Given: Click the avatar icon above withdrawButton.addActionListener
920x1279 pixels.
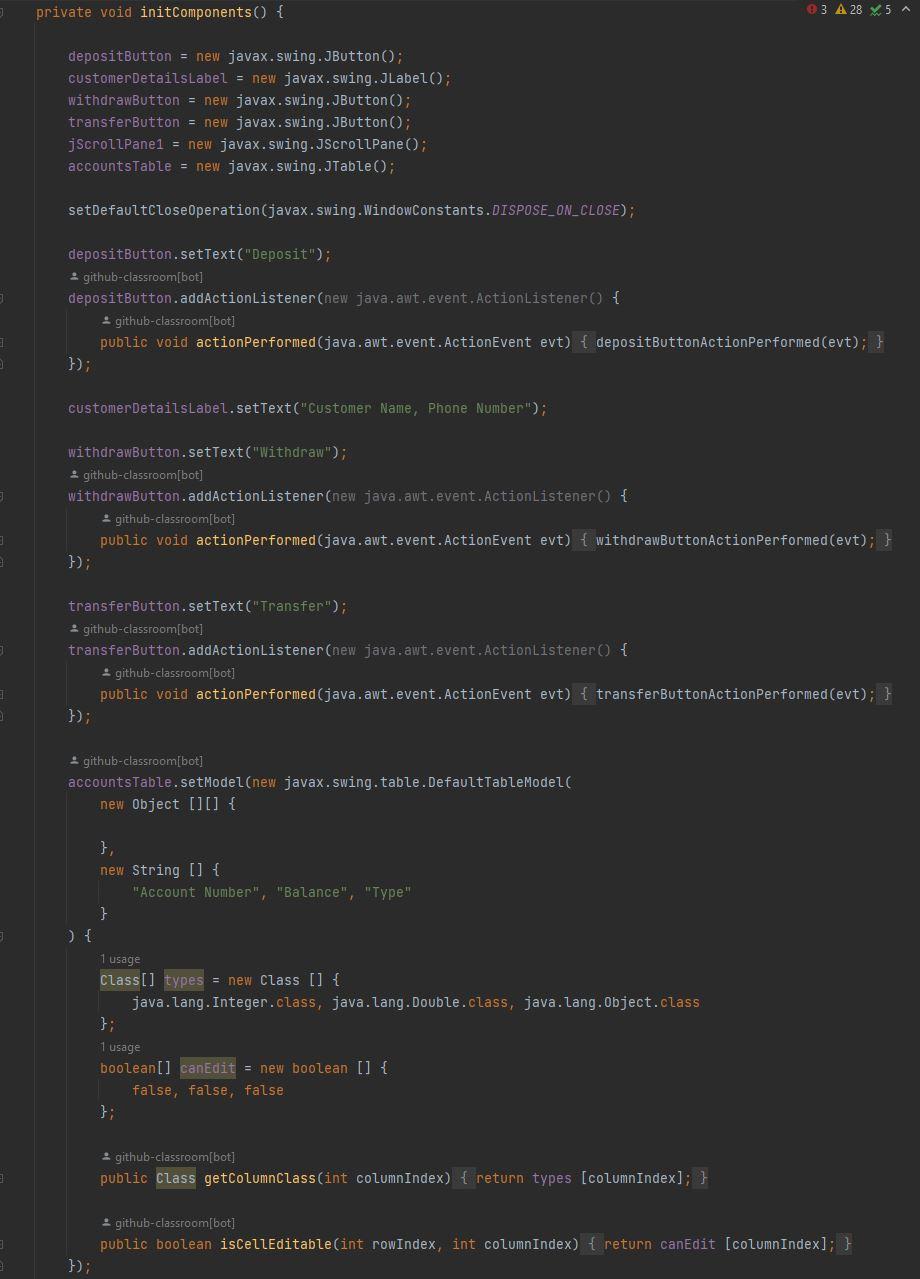Looking at the screenshot, I should click(x=74, y=474).
